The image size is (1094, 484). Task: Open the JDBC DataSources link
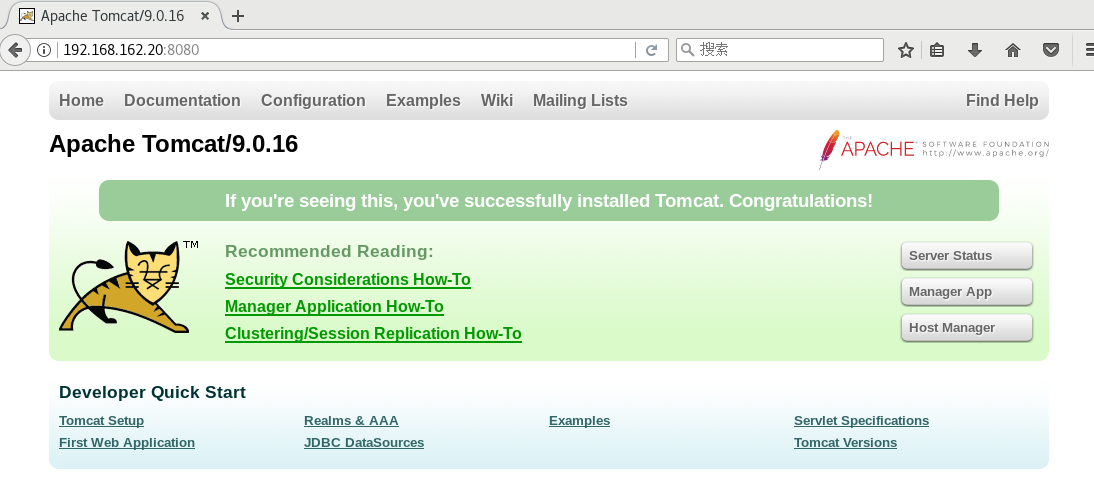364,443
